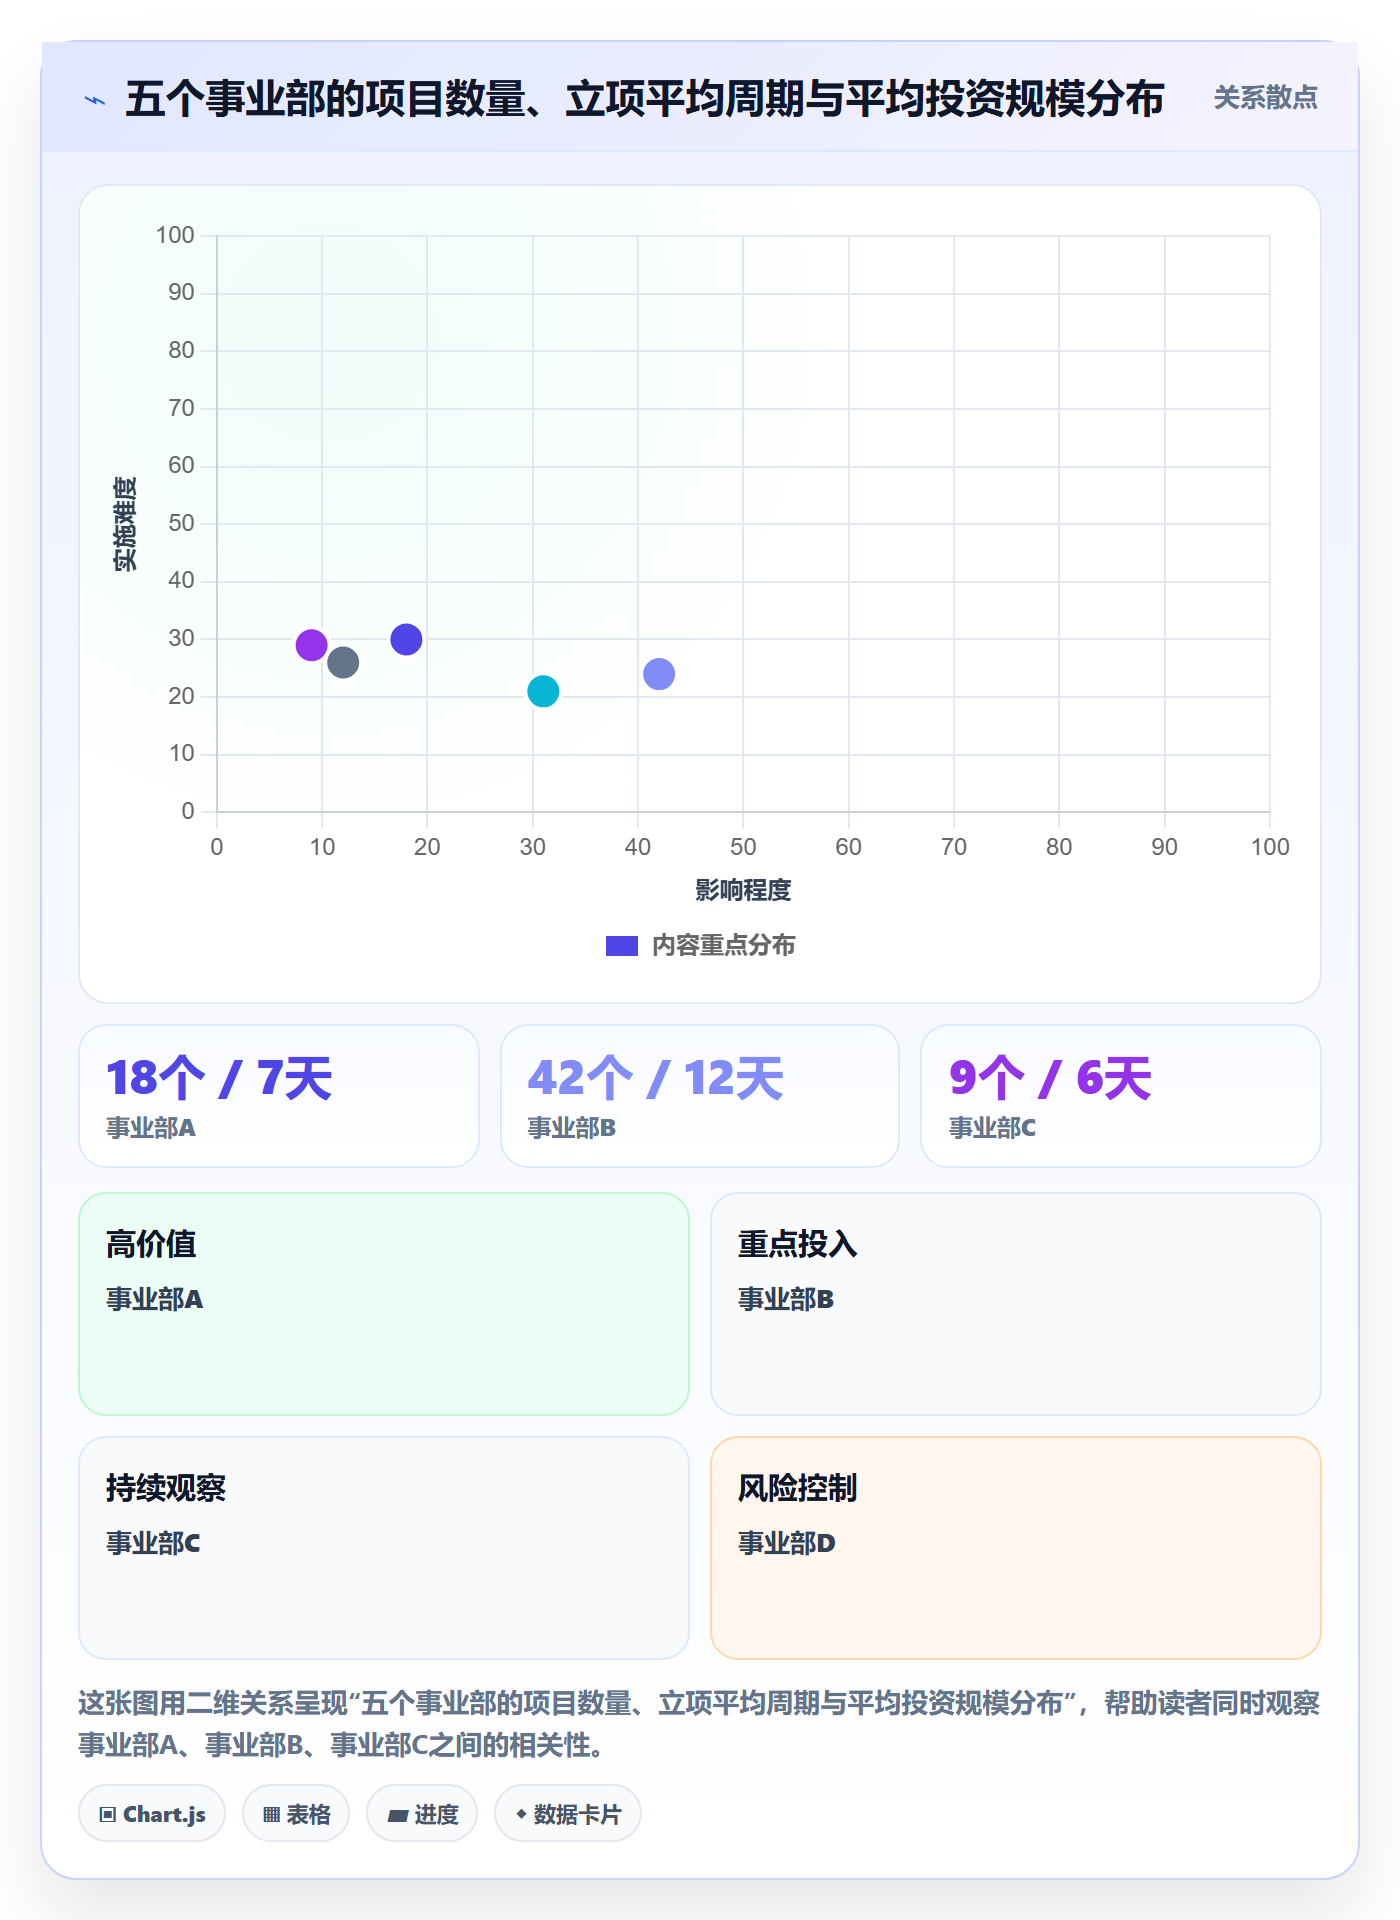Click the 关系散点 label in header
The height and width of the screenshot is (1920, 1400).
click(x=1265, y=98)
